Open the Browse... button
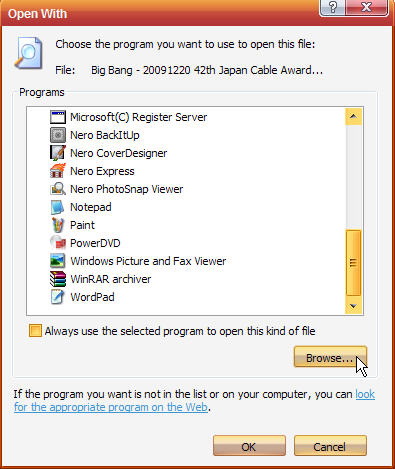Image resolution: width=395 pixels, height=469 pixels. click(x=330, y=358)
